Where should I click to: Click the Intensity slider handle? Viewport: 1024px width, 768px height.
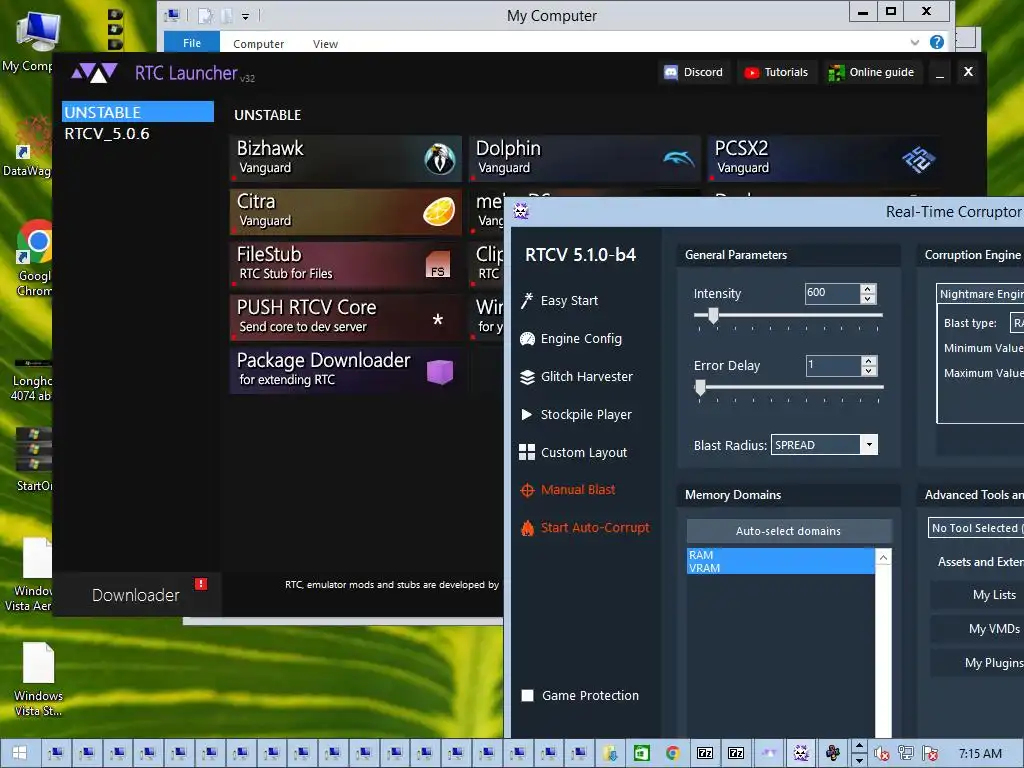pos(713,315)
